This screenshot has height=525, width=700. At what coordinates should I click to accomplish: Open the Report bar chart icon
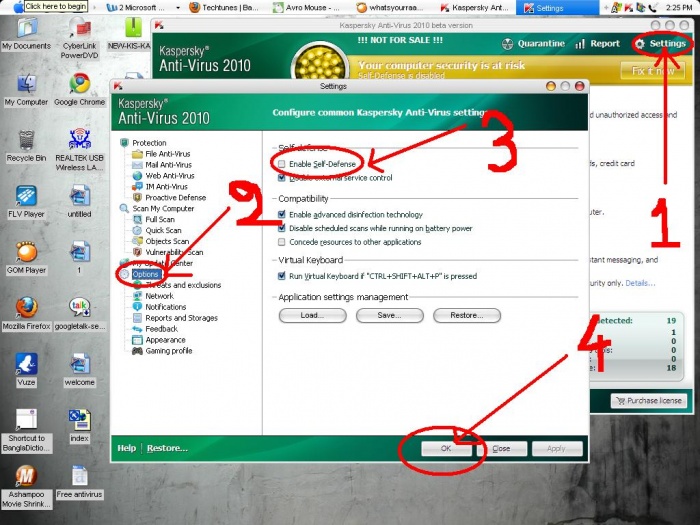coord(580,44)
